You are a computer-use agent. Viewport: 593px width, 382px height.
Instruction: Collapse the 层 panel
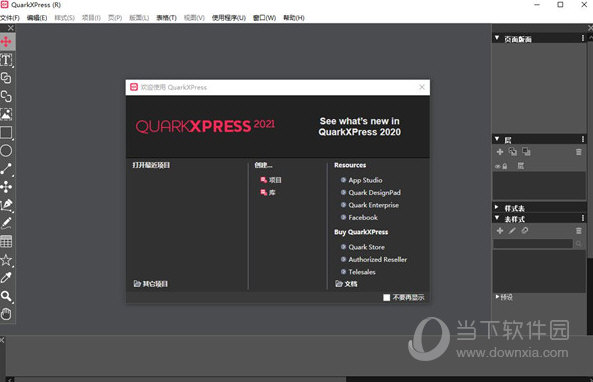pyautogui.click(x=497, y=139)
